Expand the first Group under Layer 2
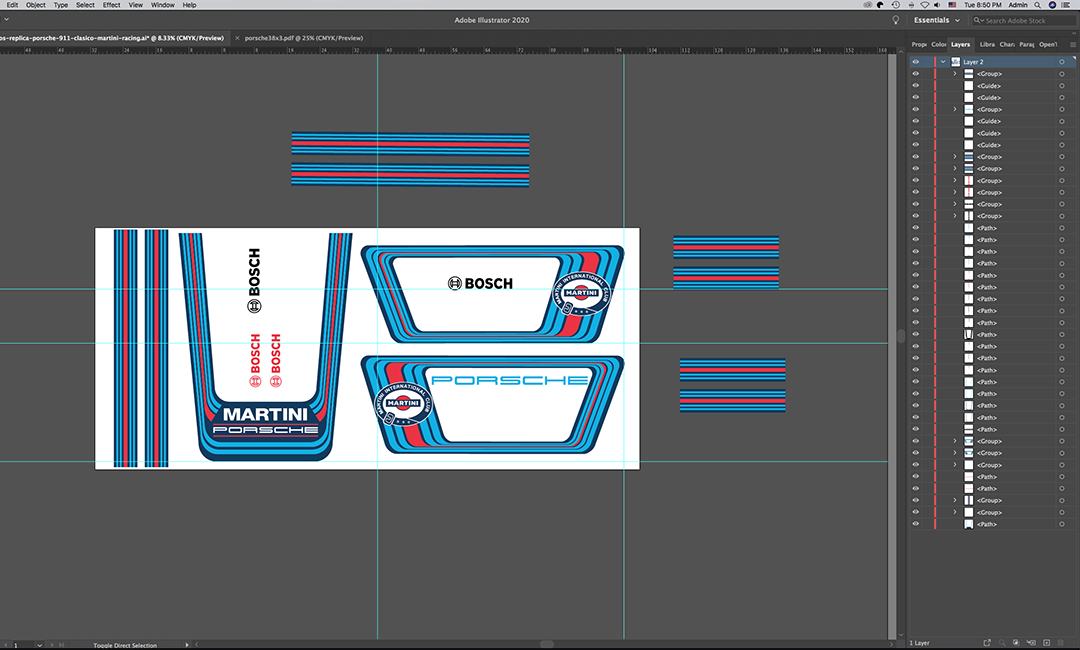The height and width of the screenshot is (650, 1080). [955, 74]
